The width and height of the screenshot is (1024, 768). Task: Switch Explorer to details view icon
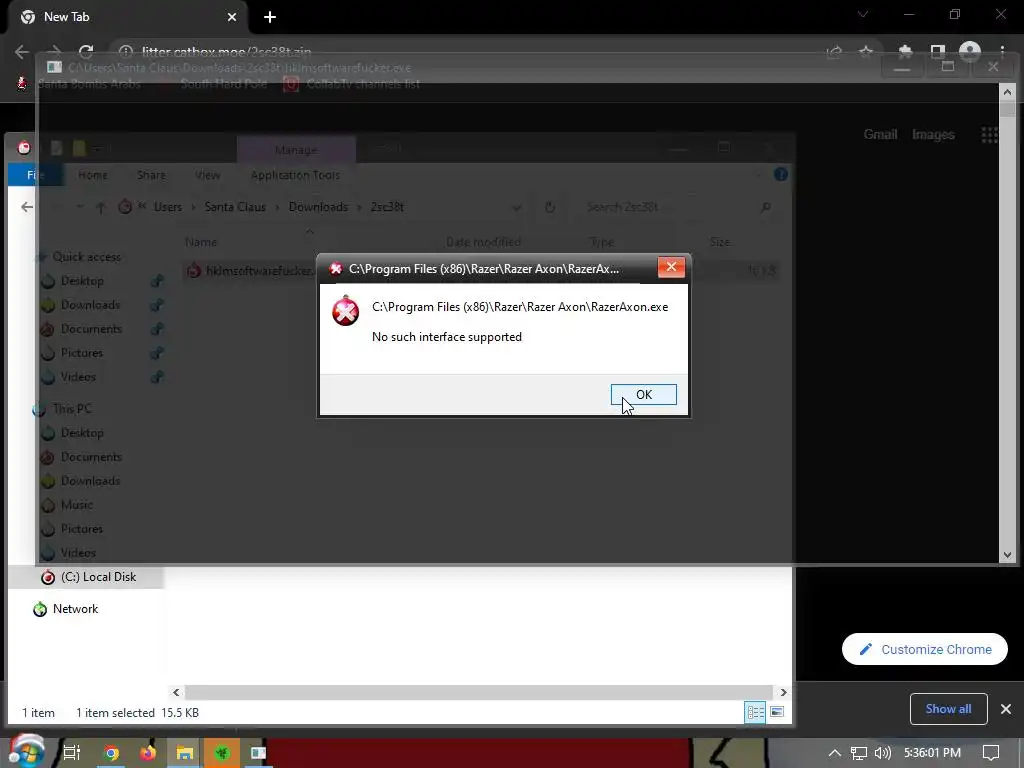755,712
